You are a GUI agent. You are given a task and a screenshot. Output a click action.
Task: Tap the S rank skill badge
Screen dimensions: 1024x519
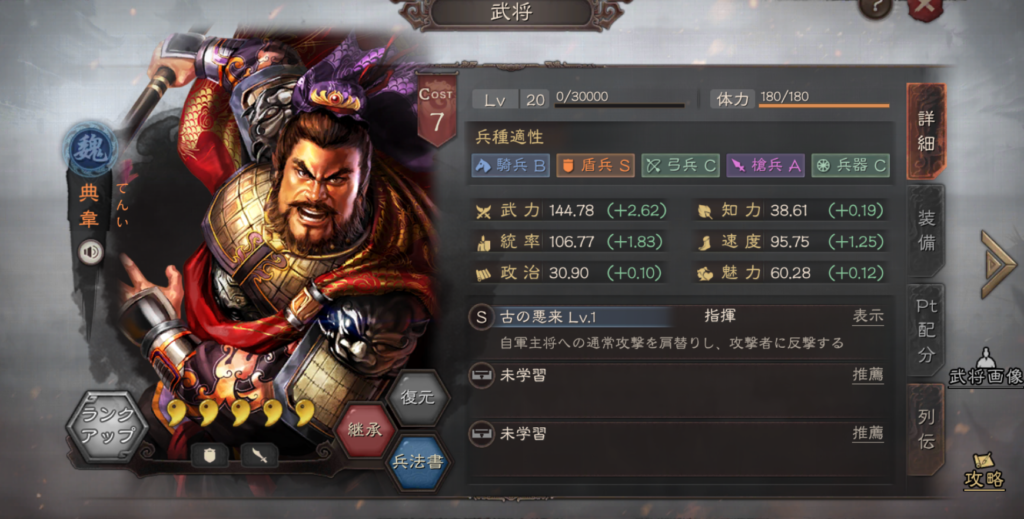point(481,317)
